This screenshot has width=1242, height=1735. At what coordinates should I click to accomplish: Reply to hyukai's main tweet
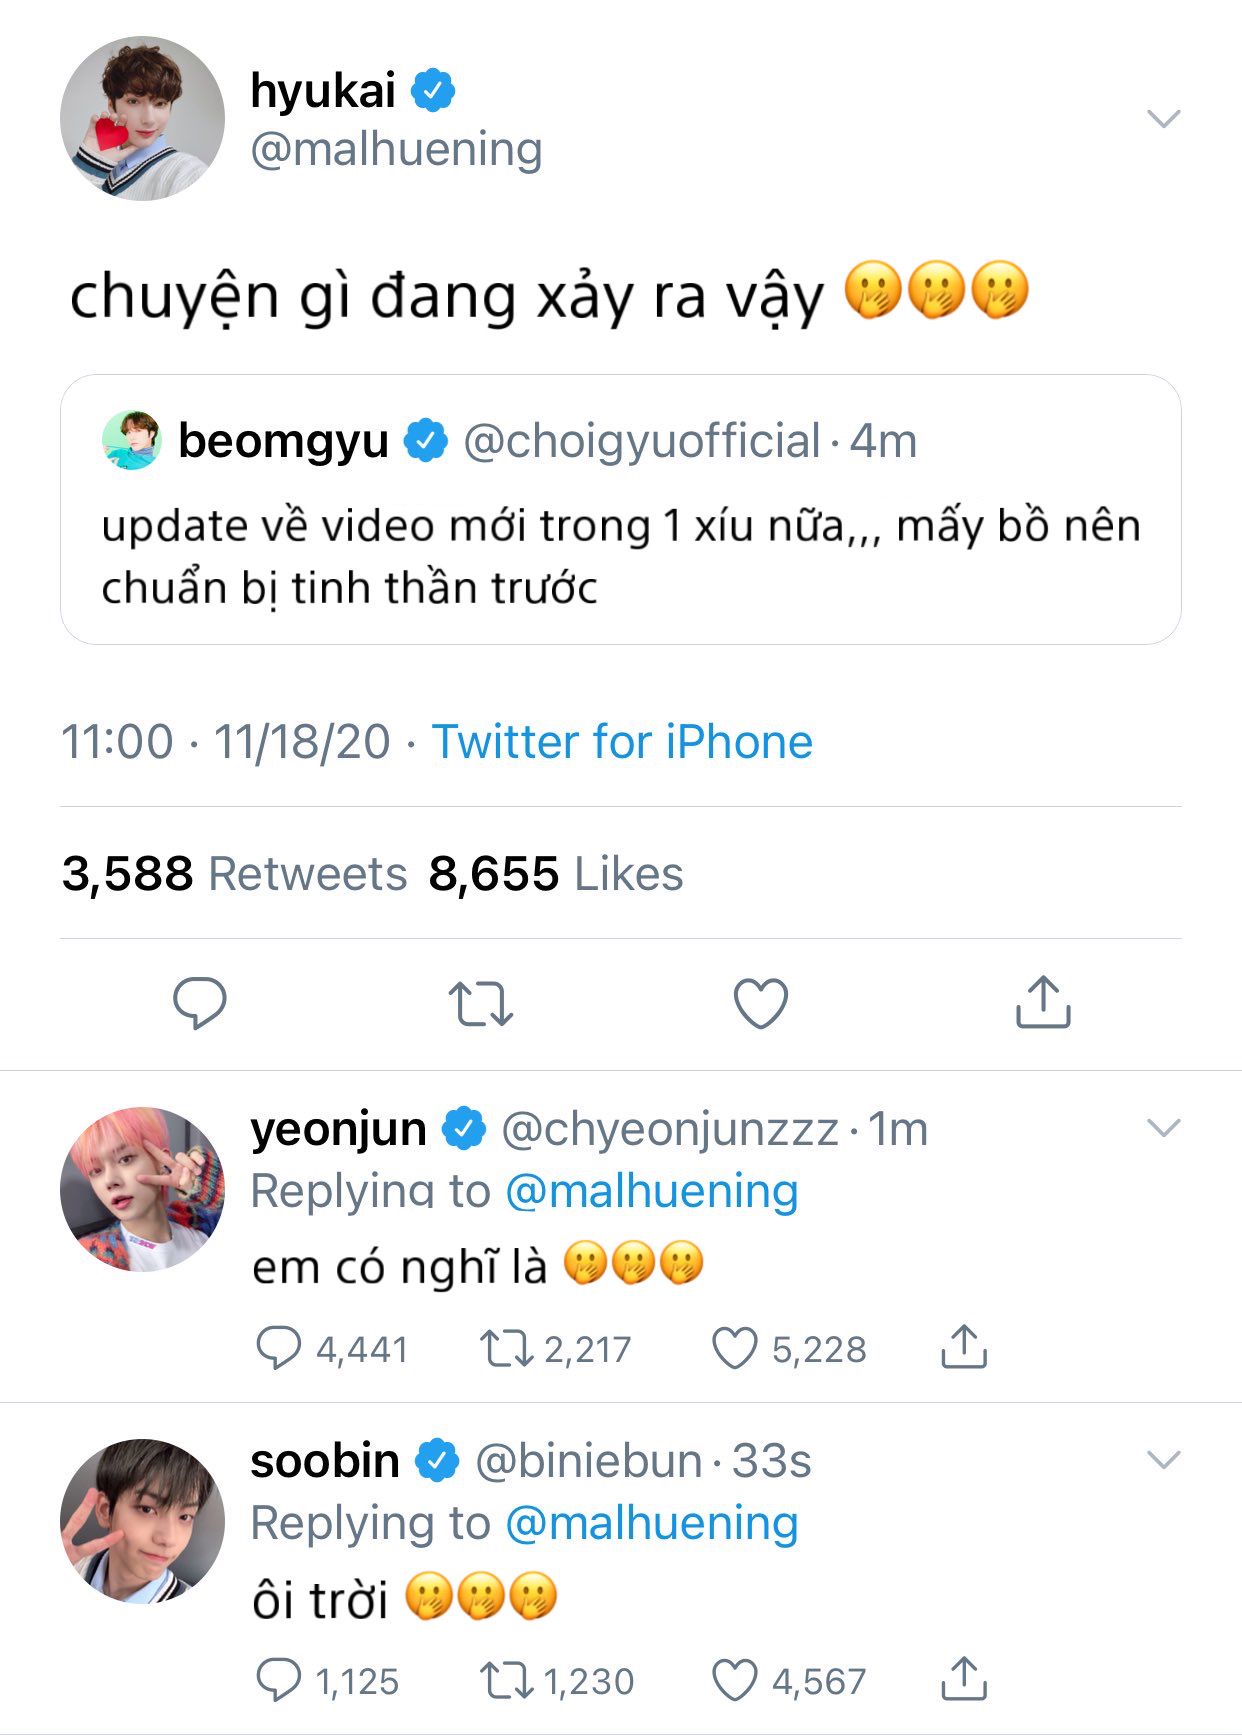click(x=200, y=1003)
